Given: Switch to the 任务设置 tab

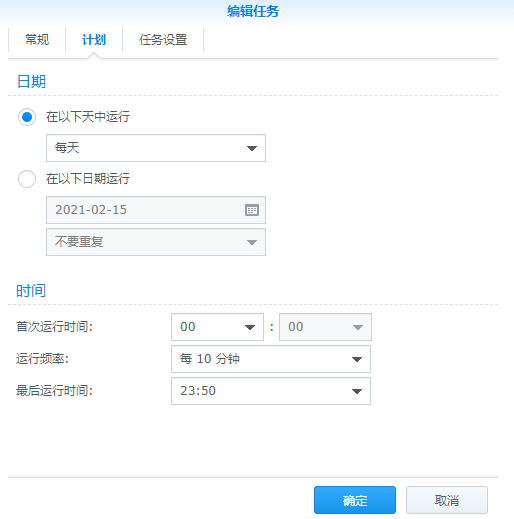Looking at the screenshot, I should (163, 40).
